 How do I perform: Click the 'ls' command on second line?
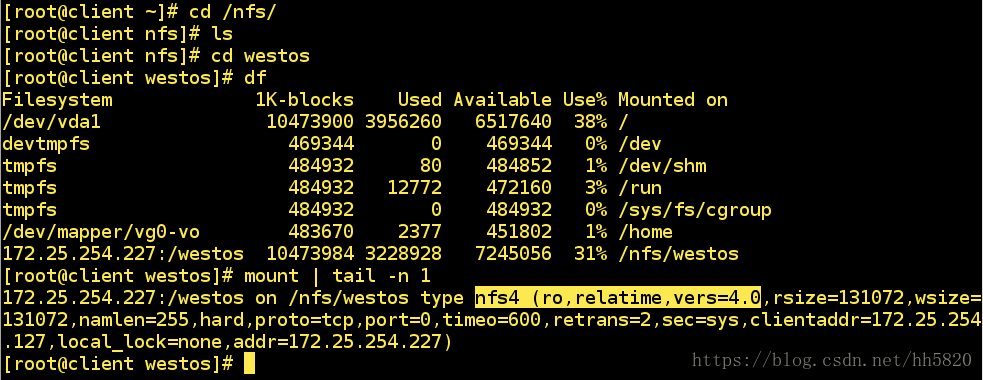[222, 33]
